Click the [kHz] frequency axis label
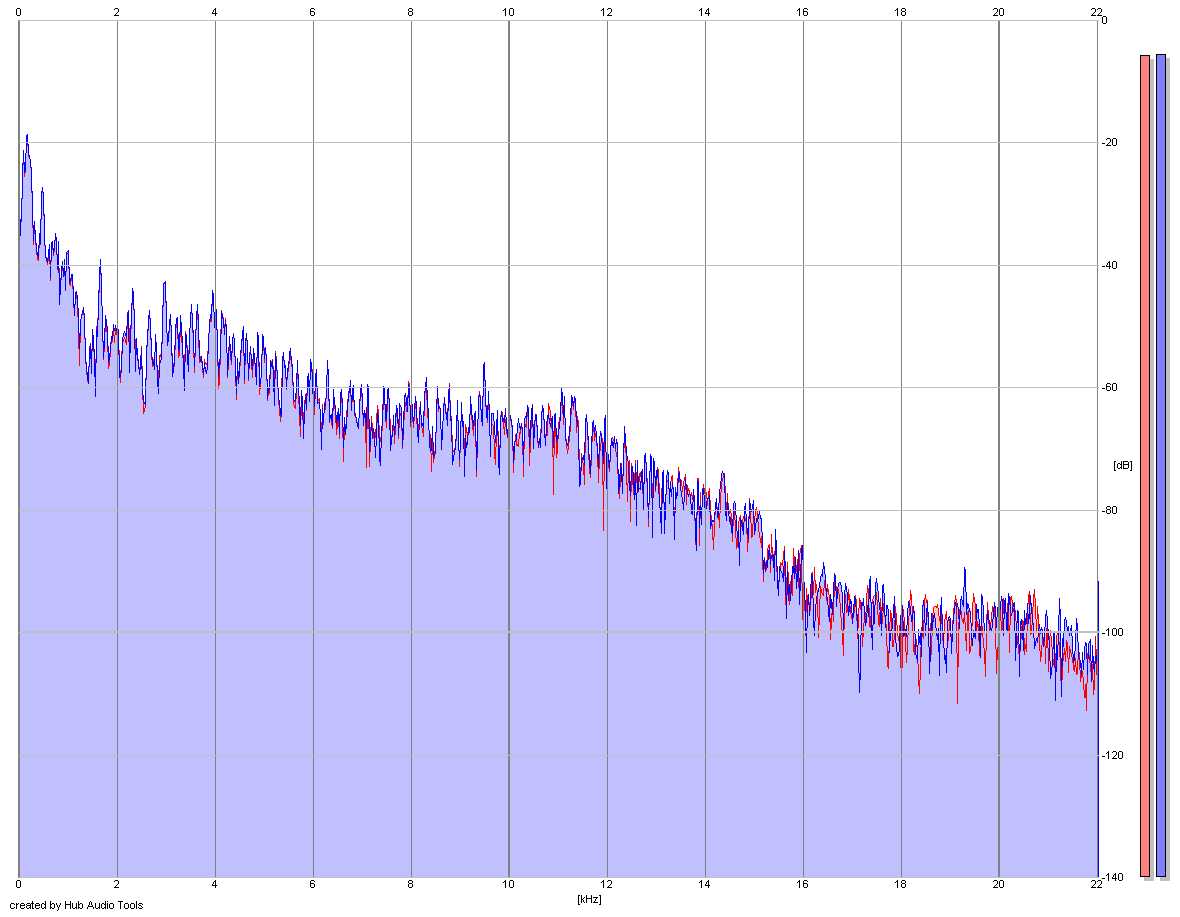Screen dimensions: 1180x917 point(589,899)
